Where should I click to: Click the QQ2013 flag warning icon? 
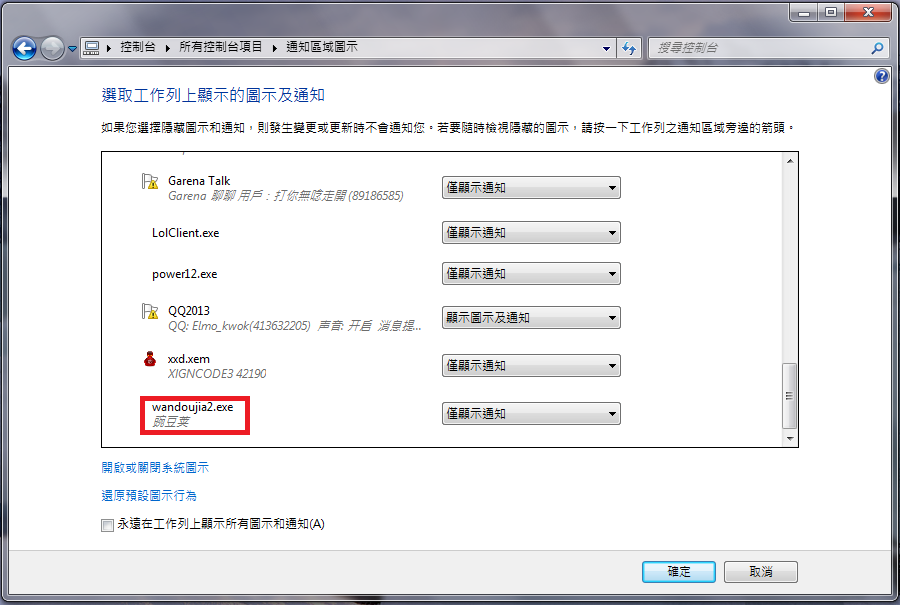click(150, 311)
